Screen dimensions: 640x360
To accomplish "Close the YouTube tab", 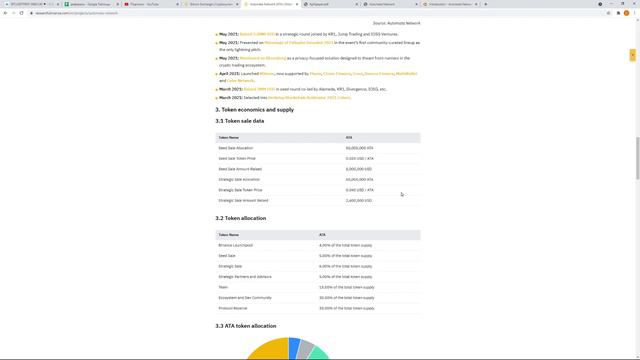I will (x=177, y=4).
